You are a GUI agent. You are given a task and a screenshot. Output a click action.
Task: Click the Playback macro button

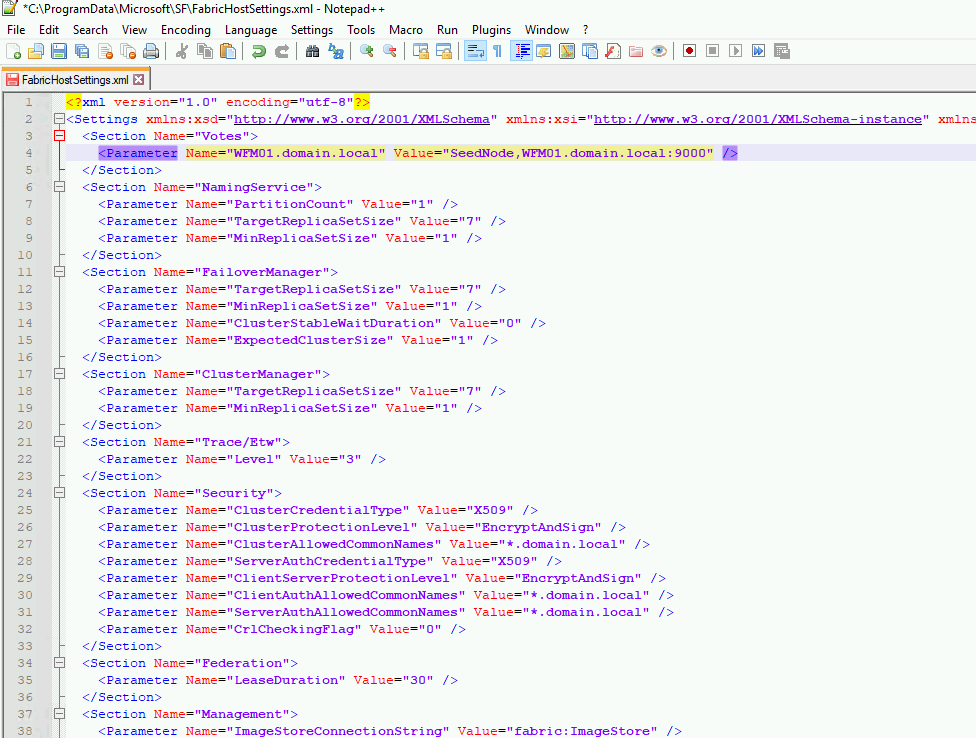tap(736, 51)
